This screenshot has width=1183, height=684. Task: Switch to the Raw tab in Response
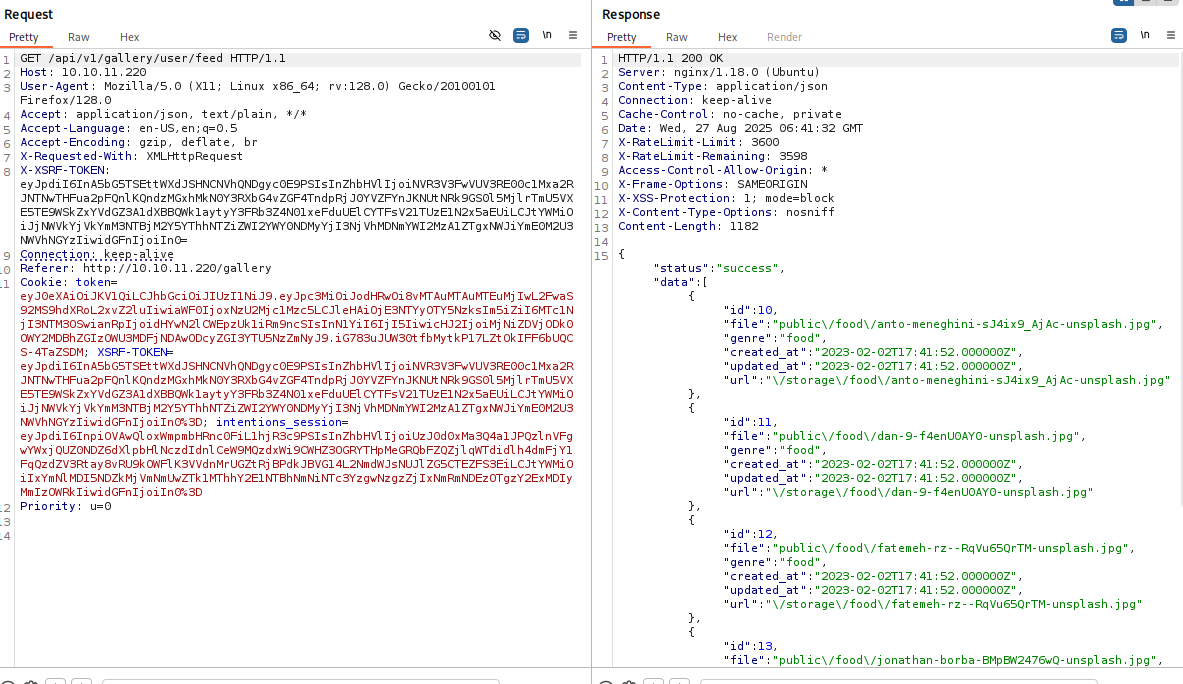click(x=677, y=37)
